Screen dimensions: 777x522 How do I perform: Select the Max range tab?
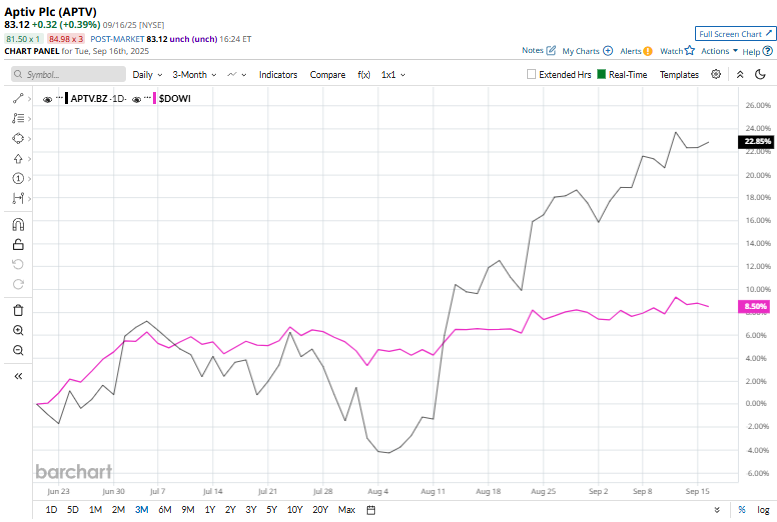click(346, 510)
